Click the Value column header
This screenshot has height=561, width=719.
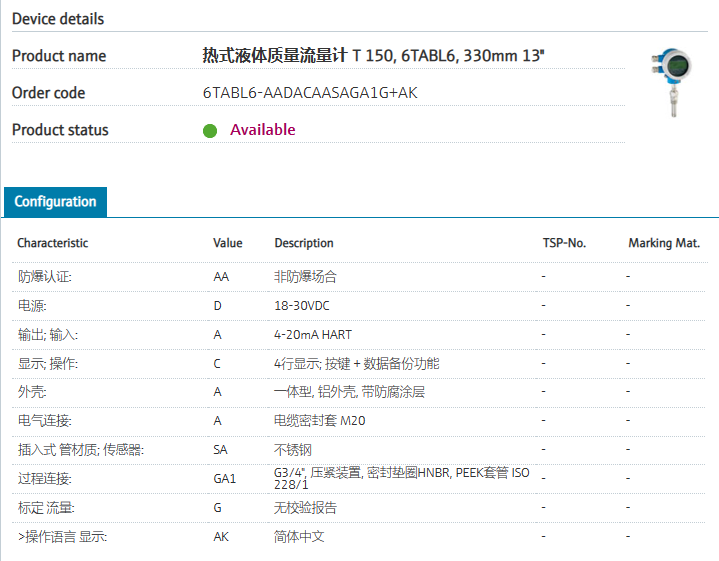pyautogui.click(x=227, y=243)
